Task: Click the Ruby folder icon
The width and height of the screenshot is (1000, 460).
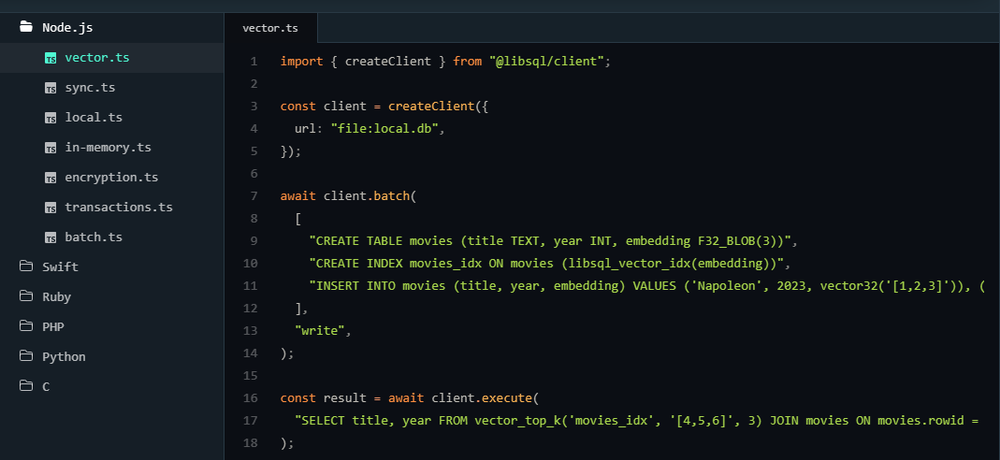Action: point(26,296)
